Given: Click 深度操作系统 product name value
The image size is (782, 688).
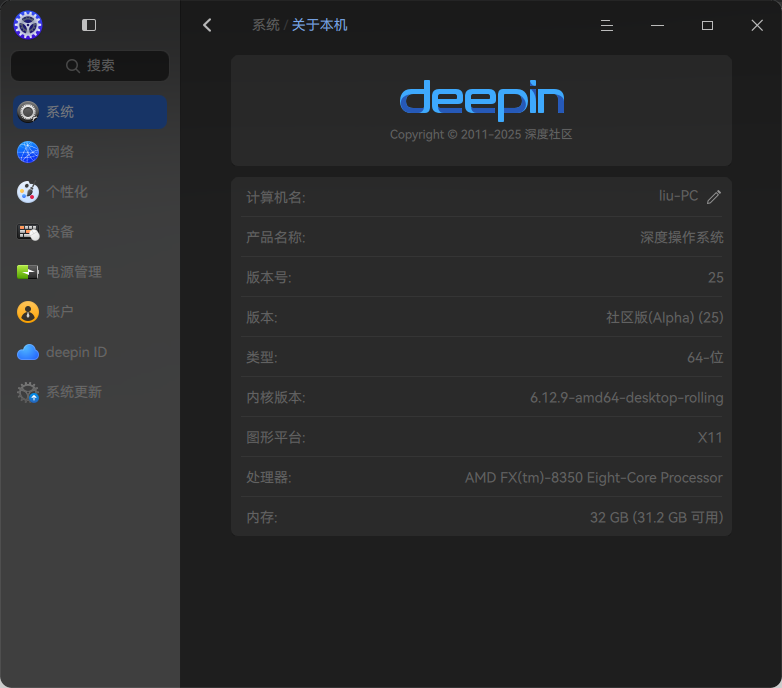Looking at the screenshot, I should [x=682, y=237].
